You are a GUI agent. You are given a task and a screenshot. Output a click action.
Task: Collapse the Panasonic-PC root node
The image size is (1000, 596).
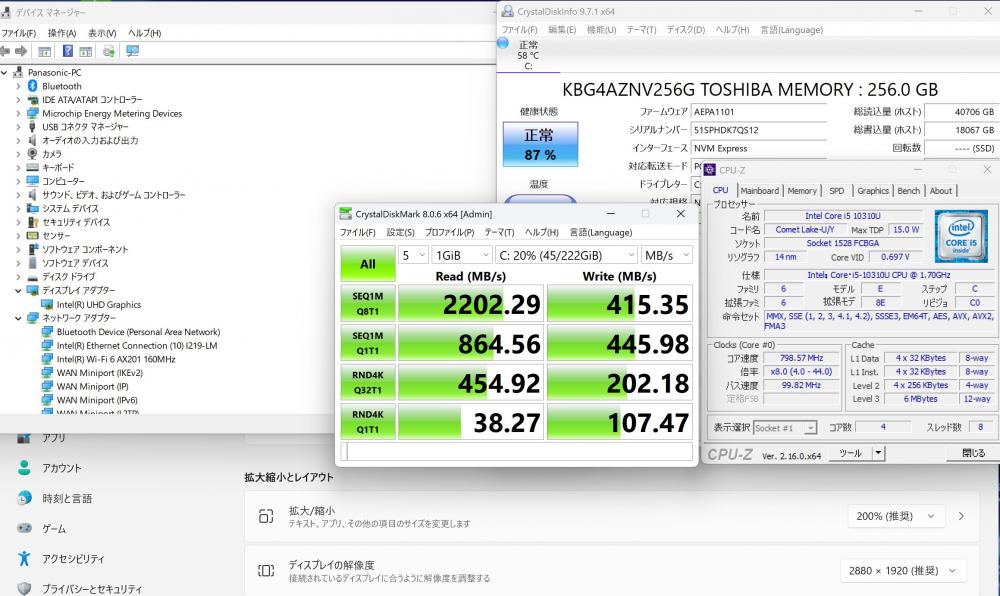click(x=4, y=73)
